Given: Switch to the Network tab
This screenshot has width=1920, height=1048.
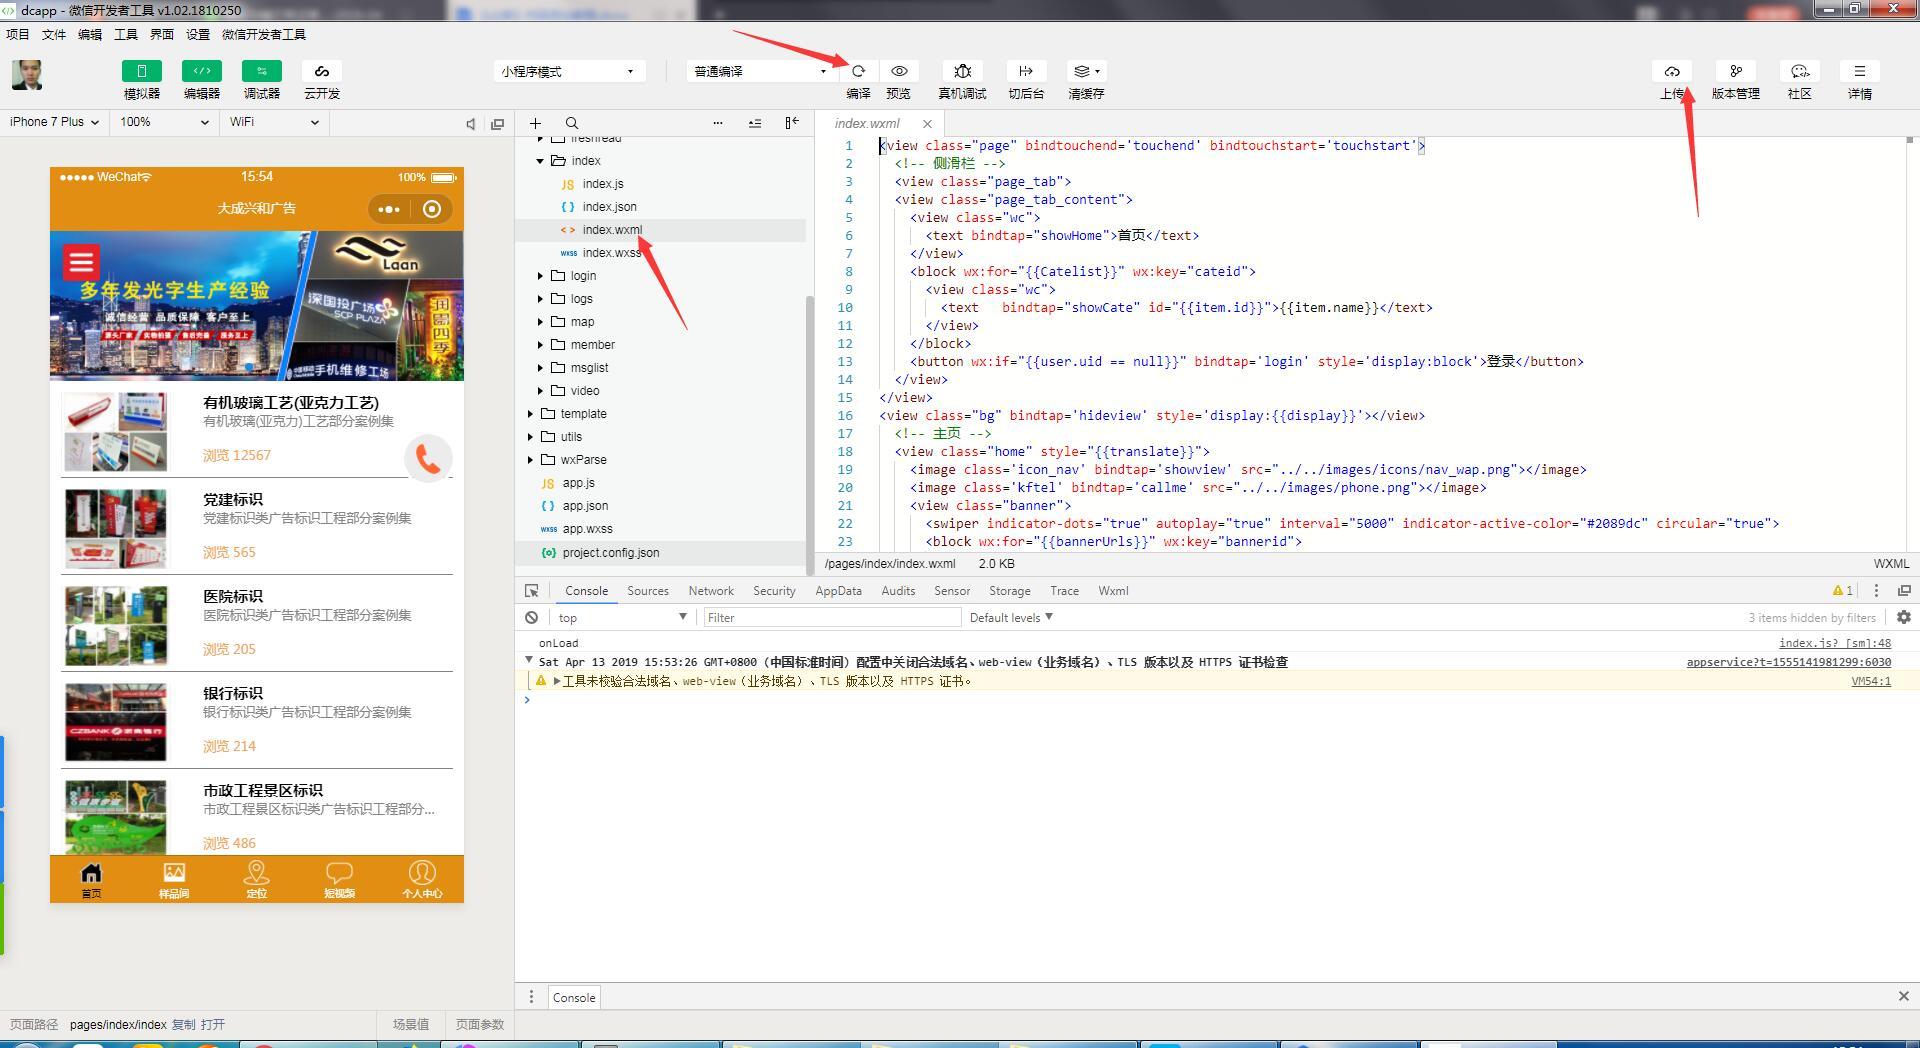Looking at the screenshot, I should click(711, 591).
